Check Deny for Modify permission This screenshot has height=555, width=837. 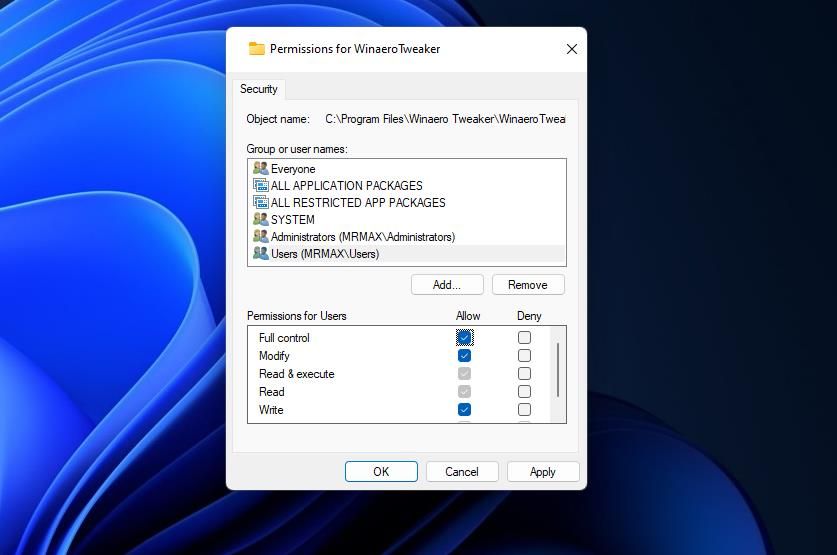tap(524, 355)
